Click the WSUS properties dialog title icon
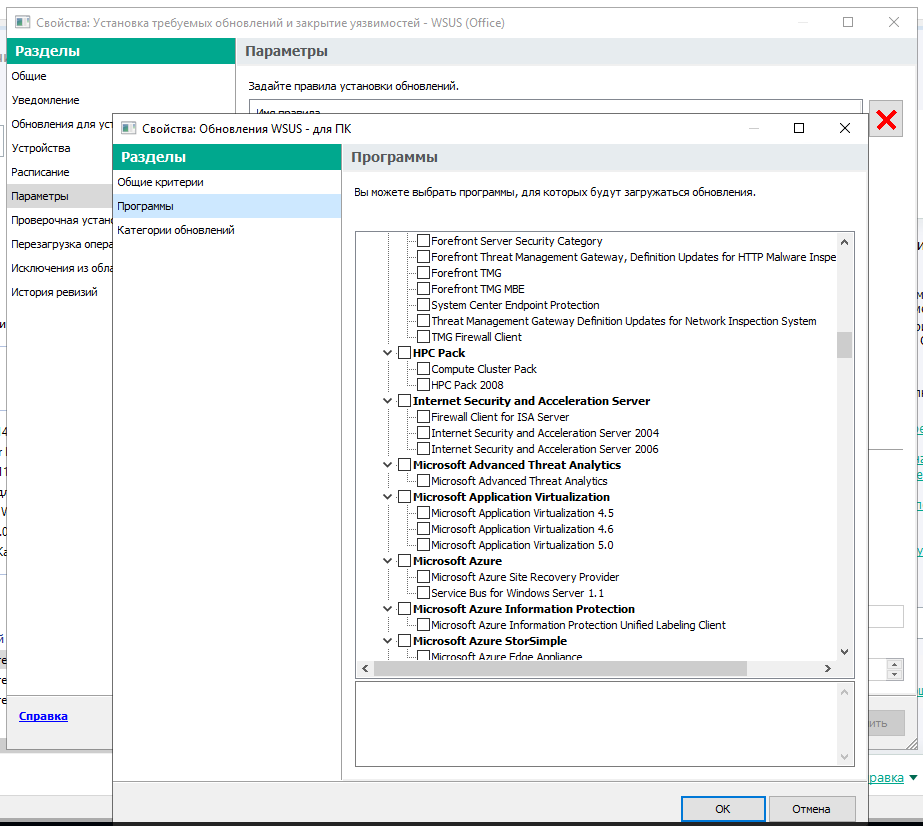 128,128
